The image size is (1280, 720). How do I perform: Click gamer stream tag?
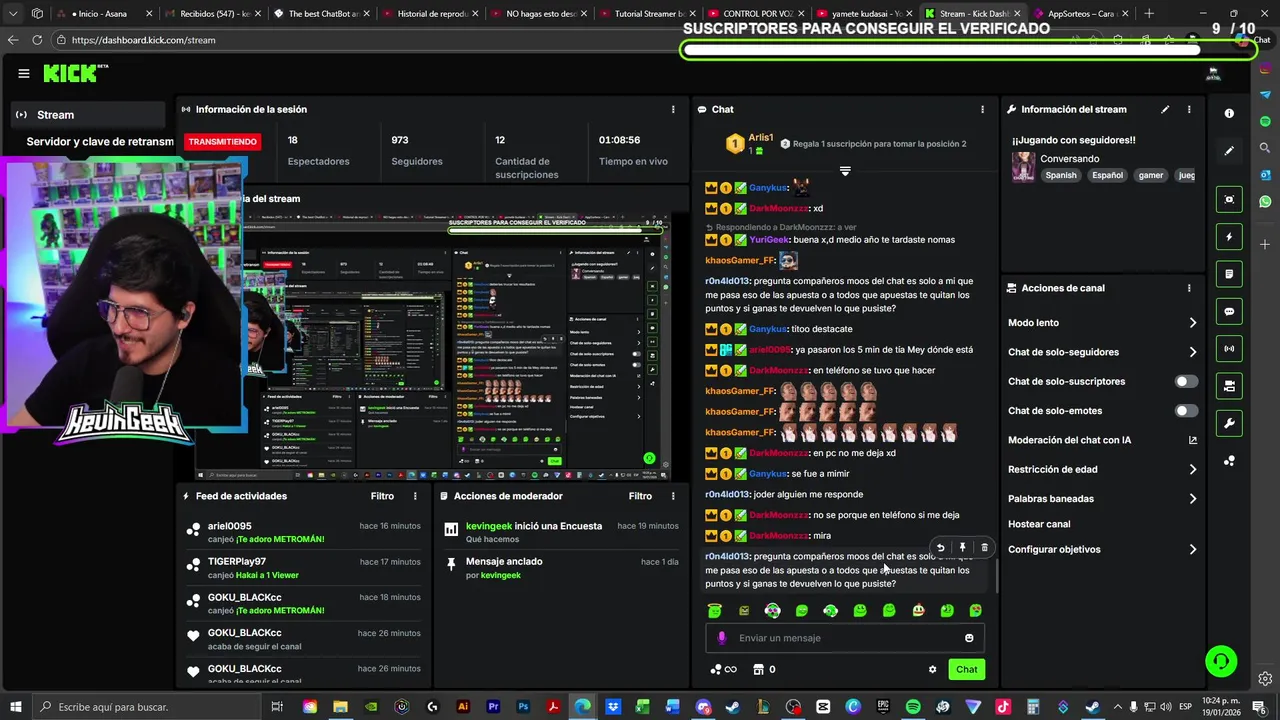click(1151, 175)
